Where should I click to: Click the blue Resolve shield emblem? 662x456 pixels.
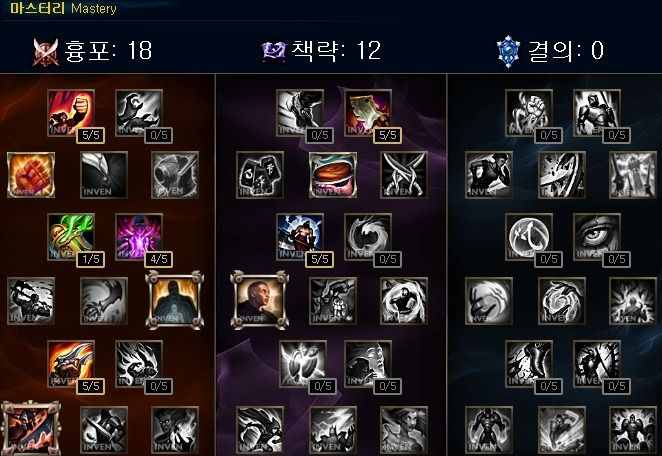509,52
